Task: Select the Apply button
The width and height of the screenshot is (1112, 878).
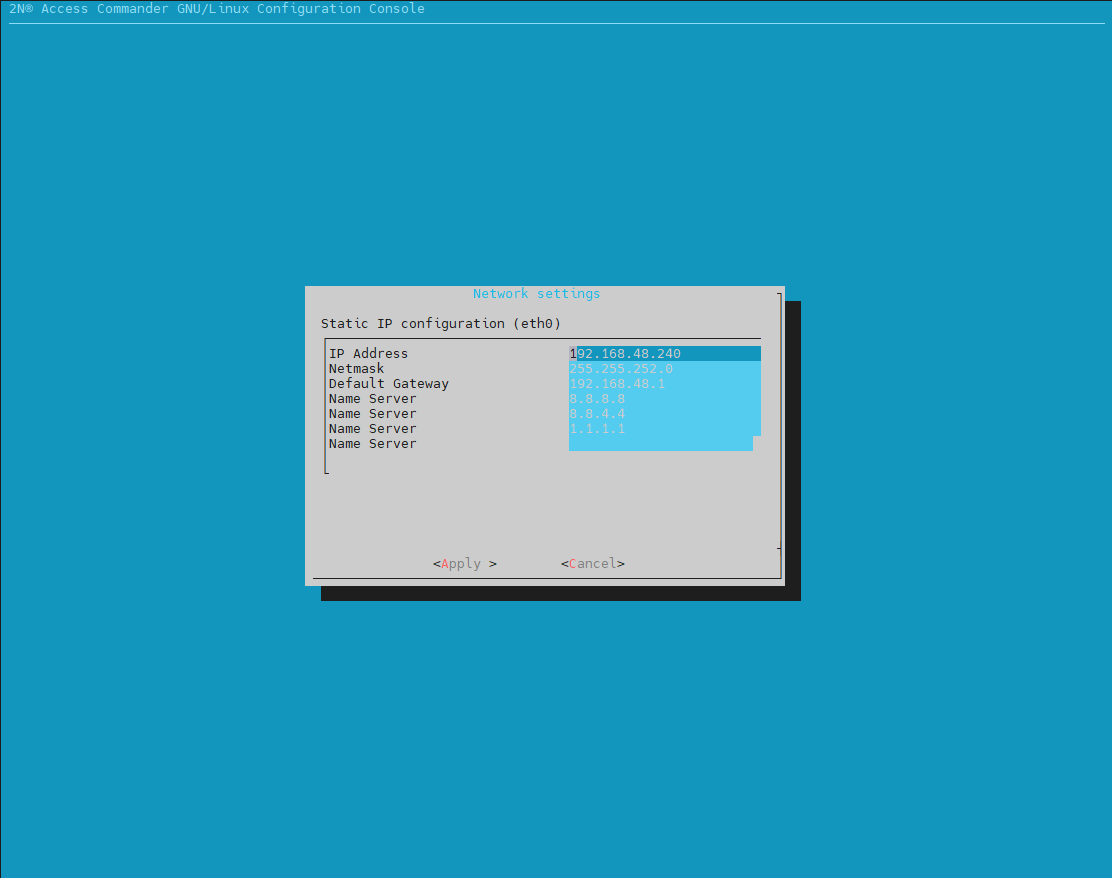Action: [465, 564]
